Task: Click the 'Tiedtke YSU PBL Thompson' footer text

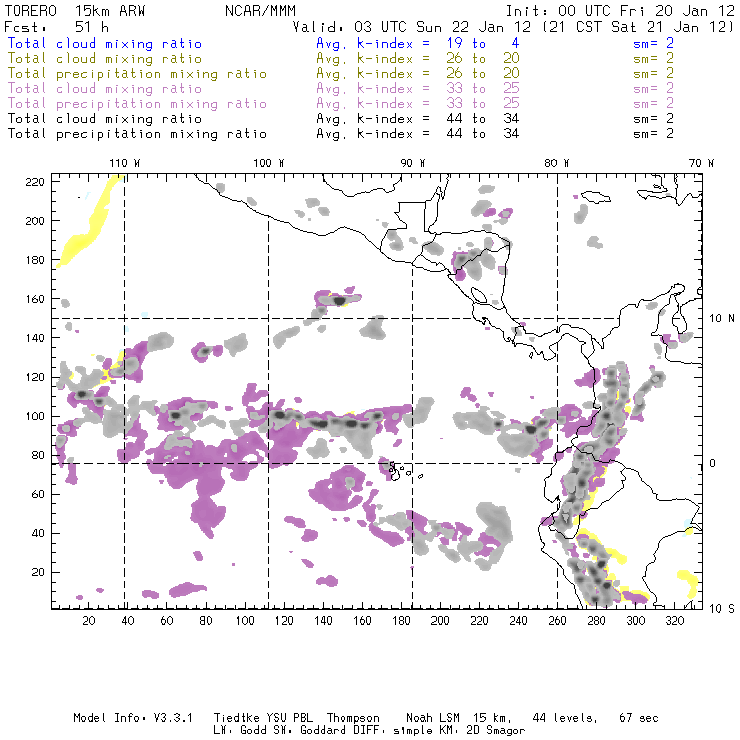Action: [x=296, y=718]
